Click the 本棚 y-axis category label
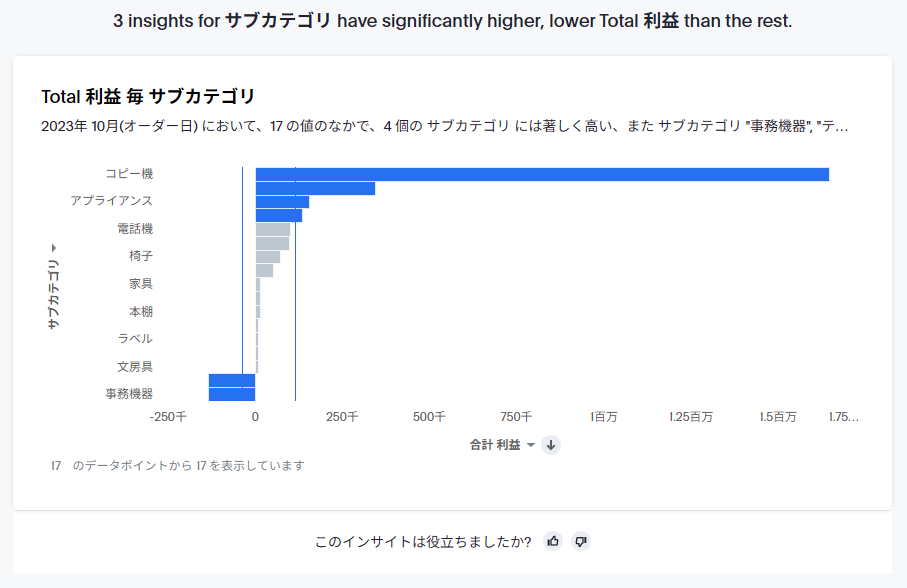The image size is (907, 588). coord(141,312)
